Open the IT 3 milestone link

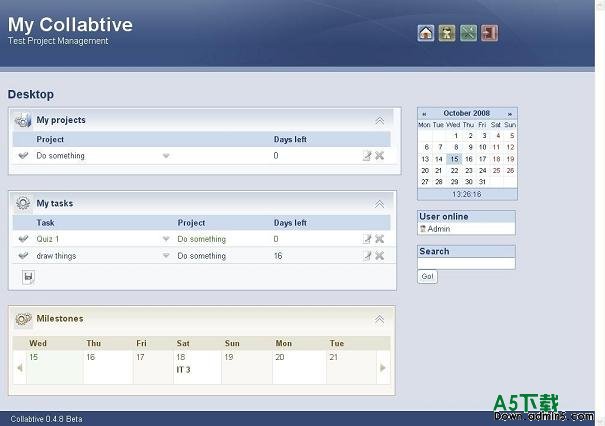[183, 370]
